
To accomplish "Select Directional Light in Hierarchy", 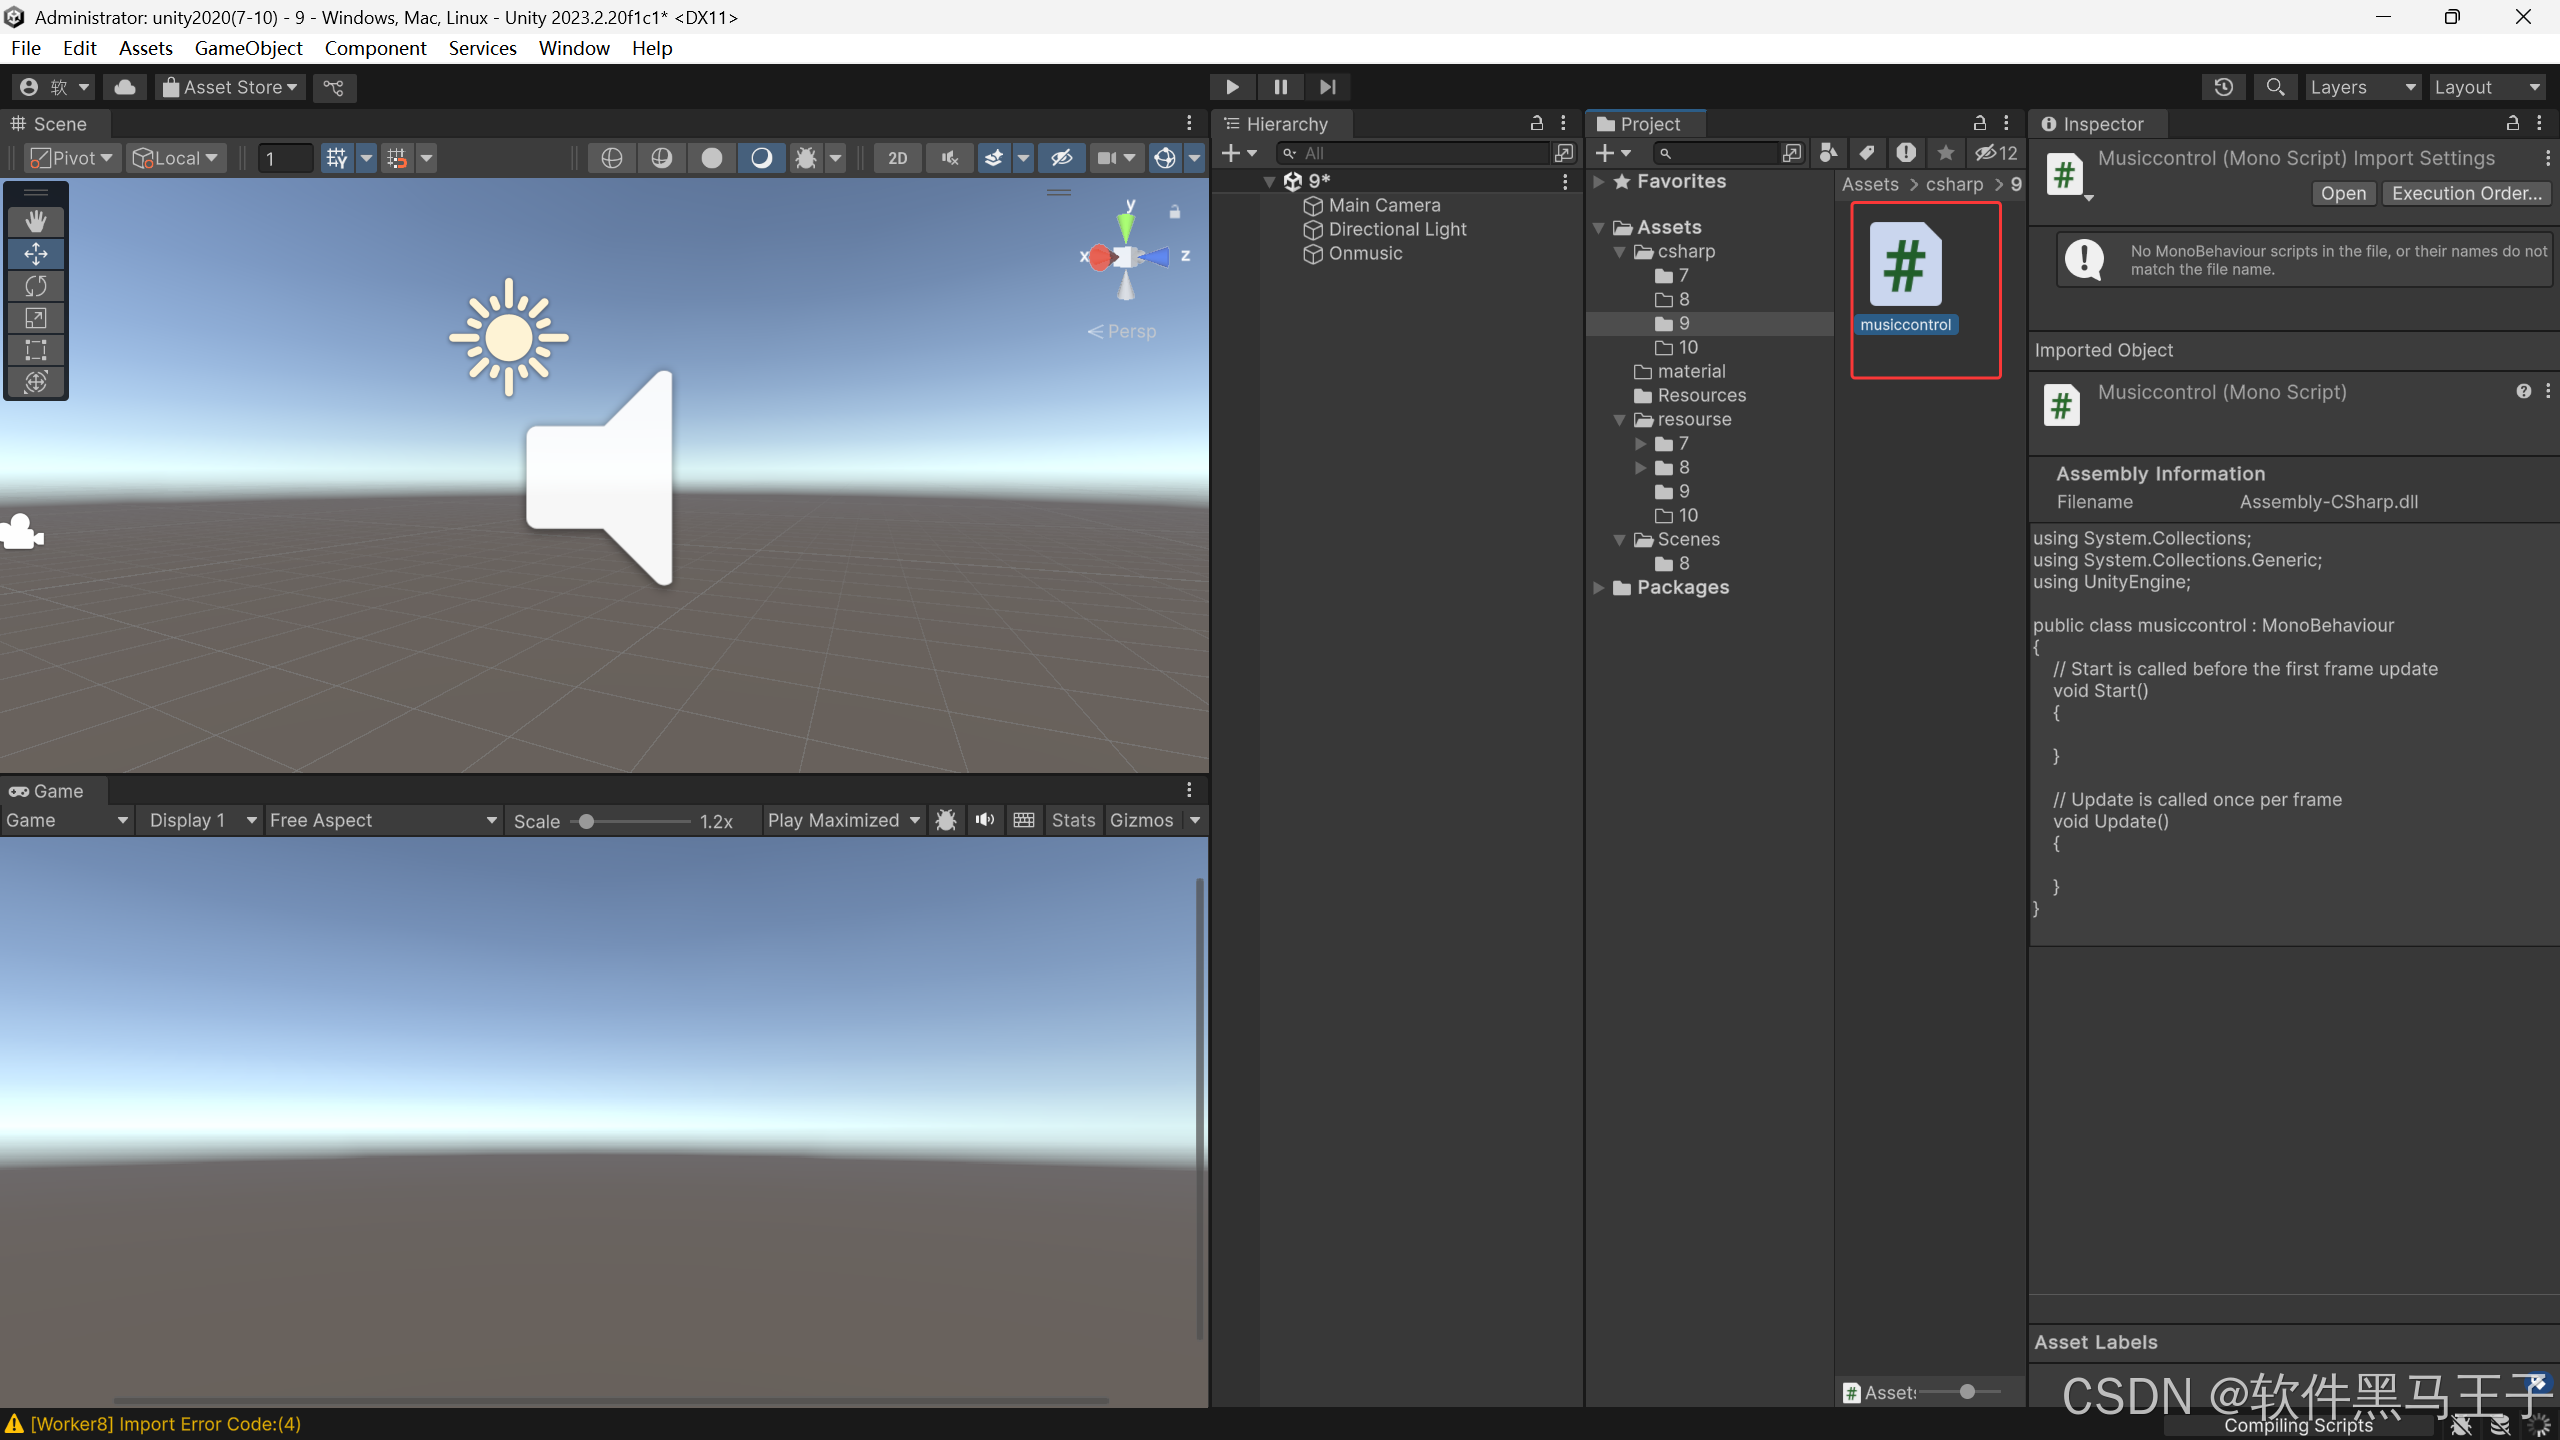I will click(x=1397, y=229).
